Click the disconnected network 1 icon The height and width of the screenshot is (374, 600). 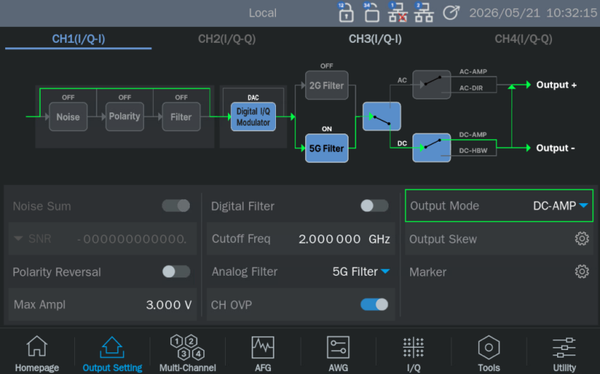[x=397, y=13]
